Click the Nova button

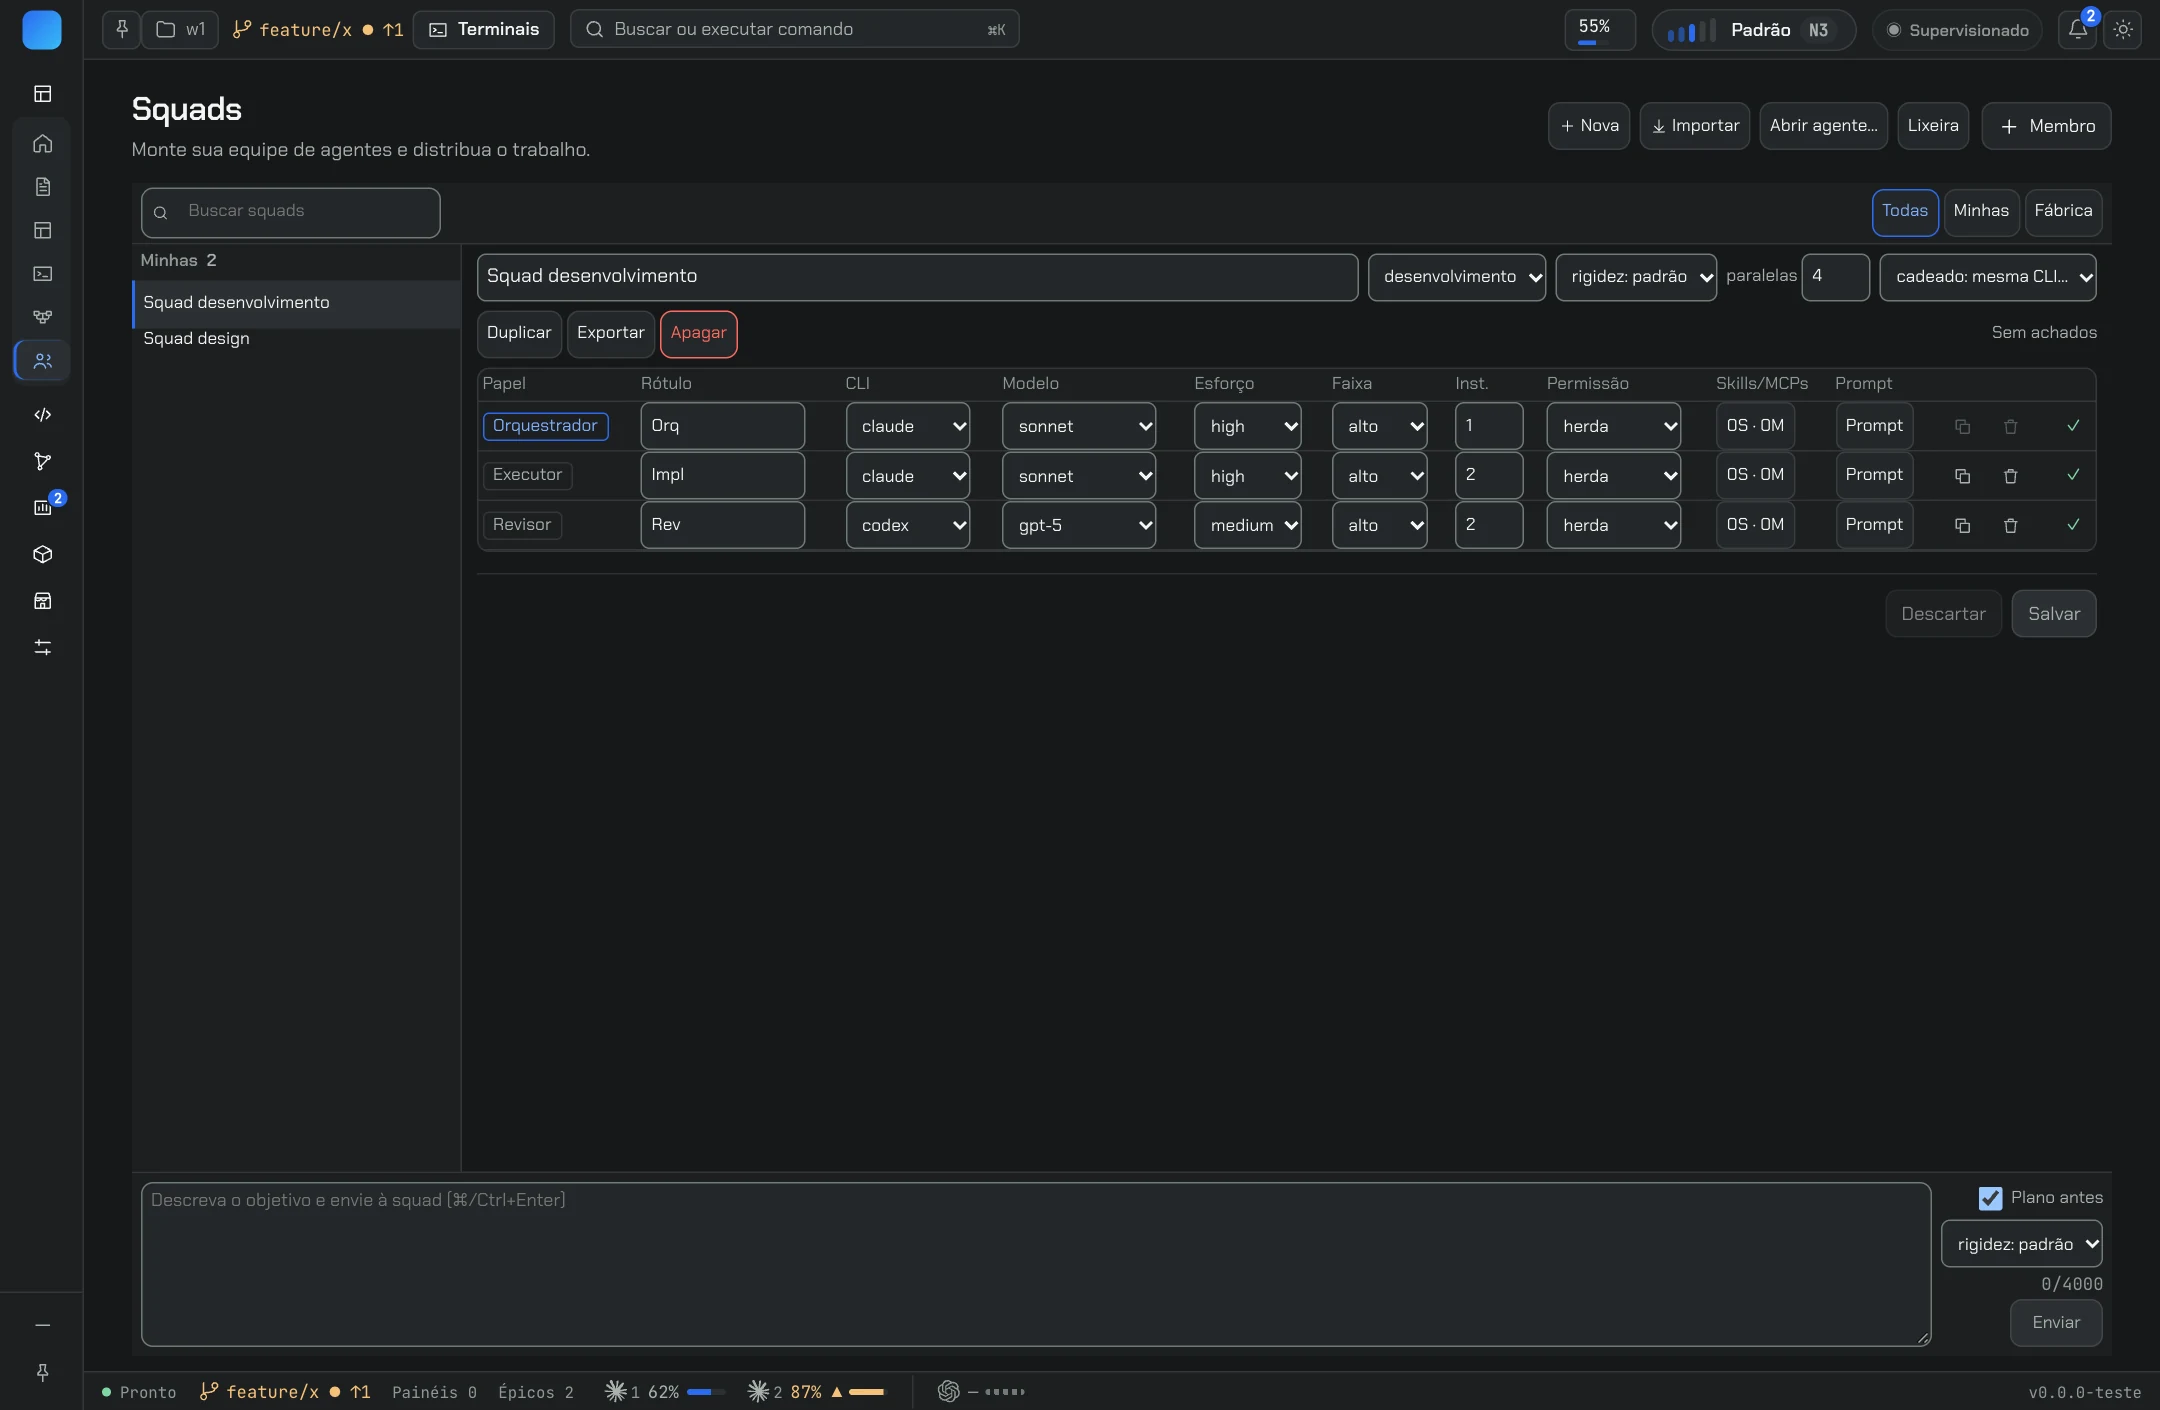1588,126
